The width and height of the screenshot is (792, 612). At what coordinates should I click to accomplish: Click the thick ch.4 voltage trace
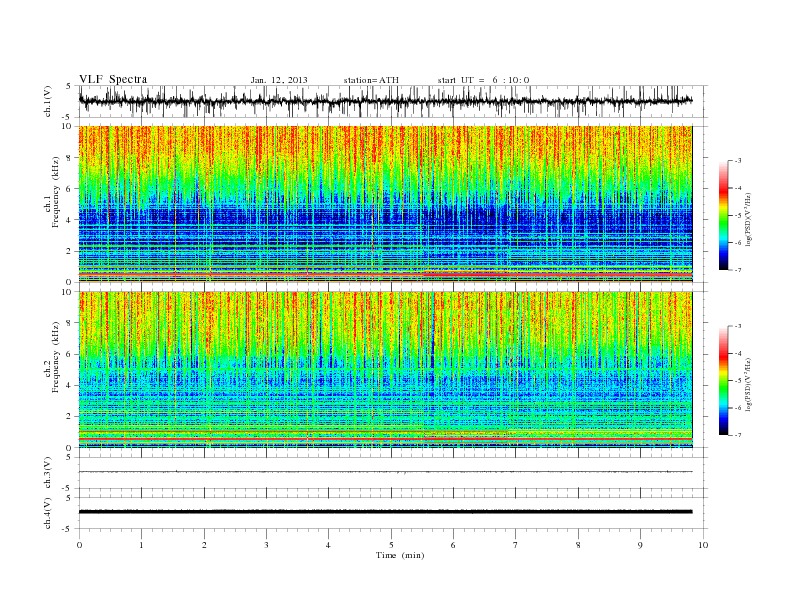(385, 512)
